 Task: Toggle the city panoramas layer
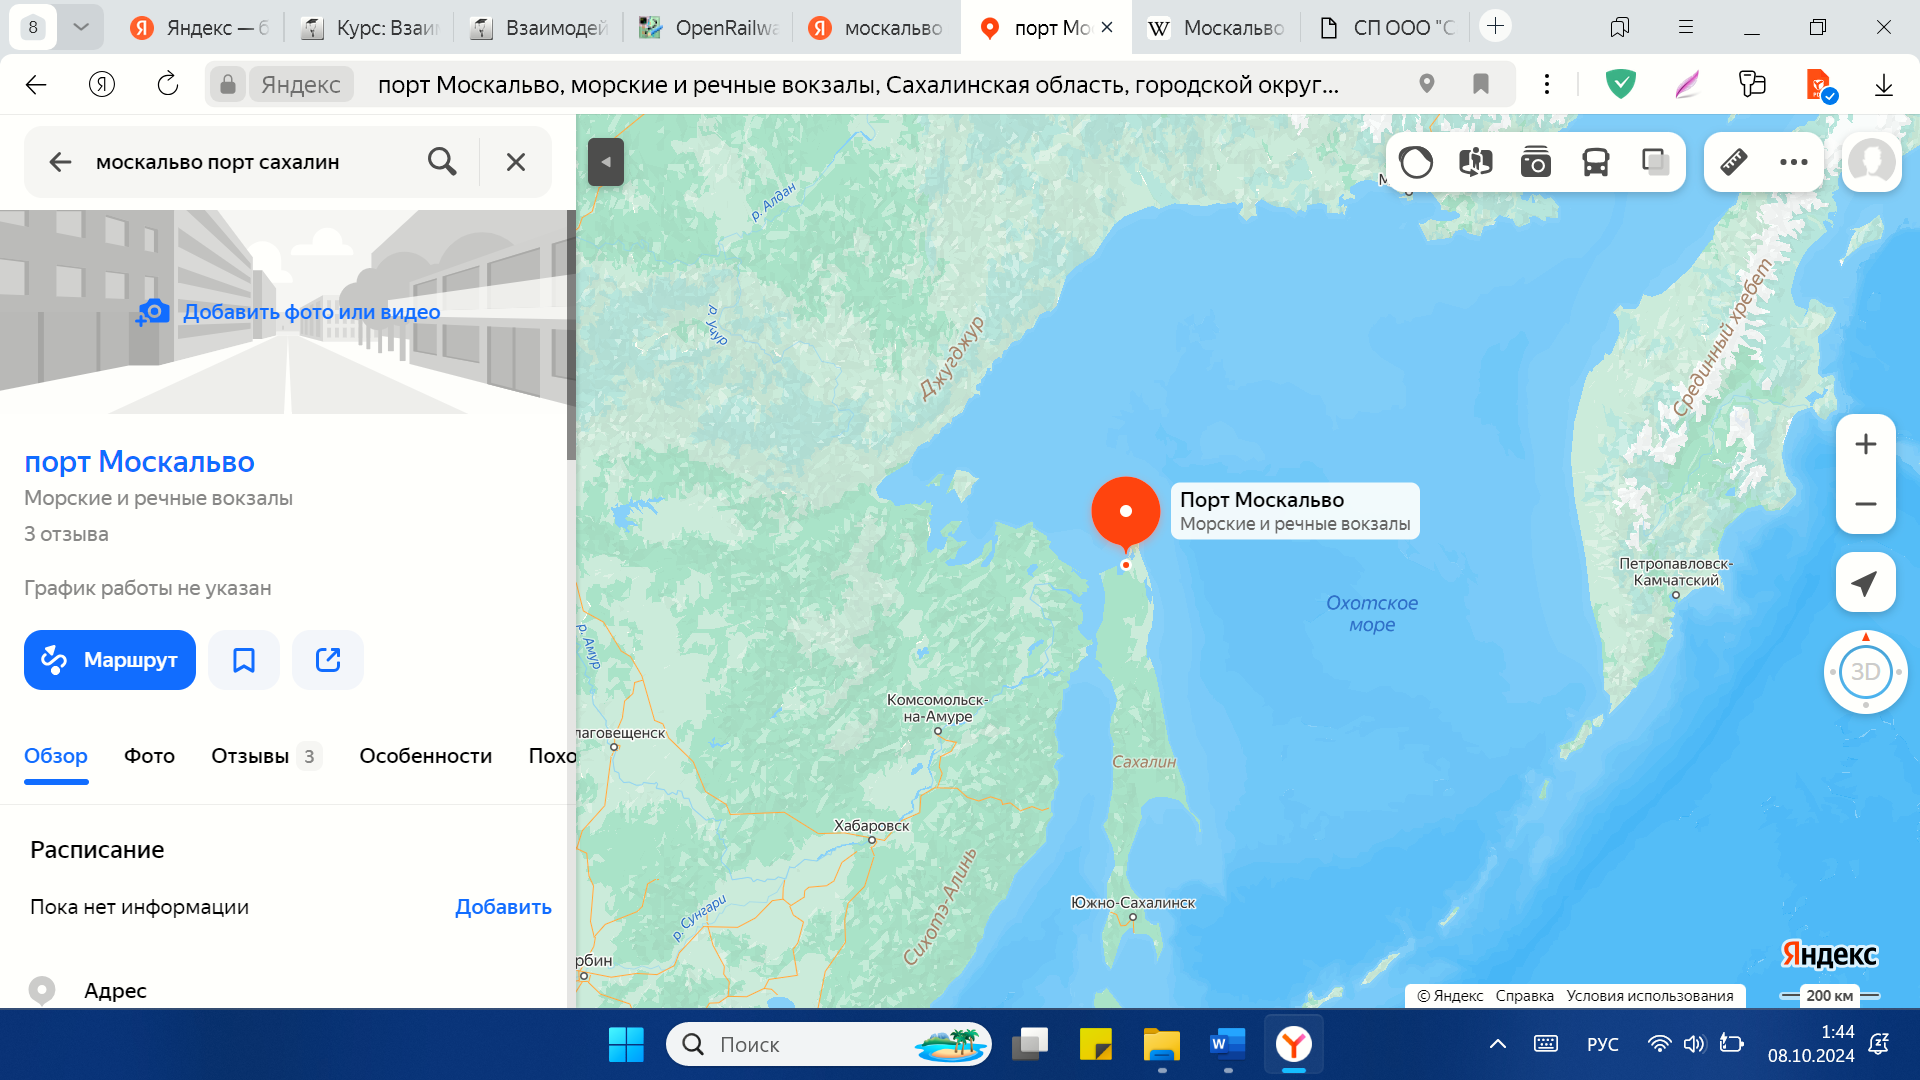pos(1476,162)
